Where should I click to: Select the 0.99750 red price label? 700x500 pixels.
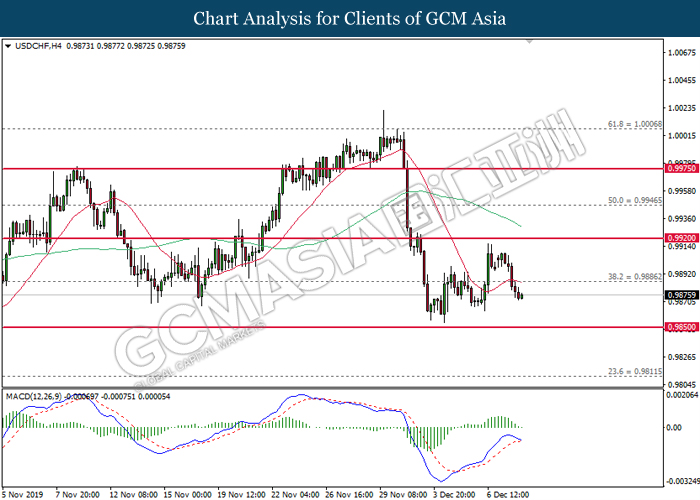pyautogui.click(x=682, y=168)
